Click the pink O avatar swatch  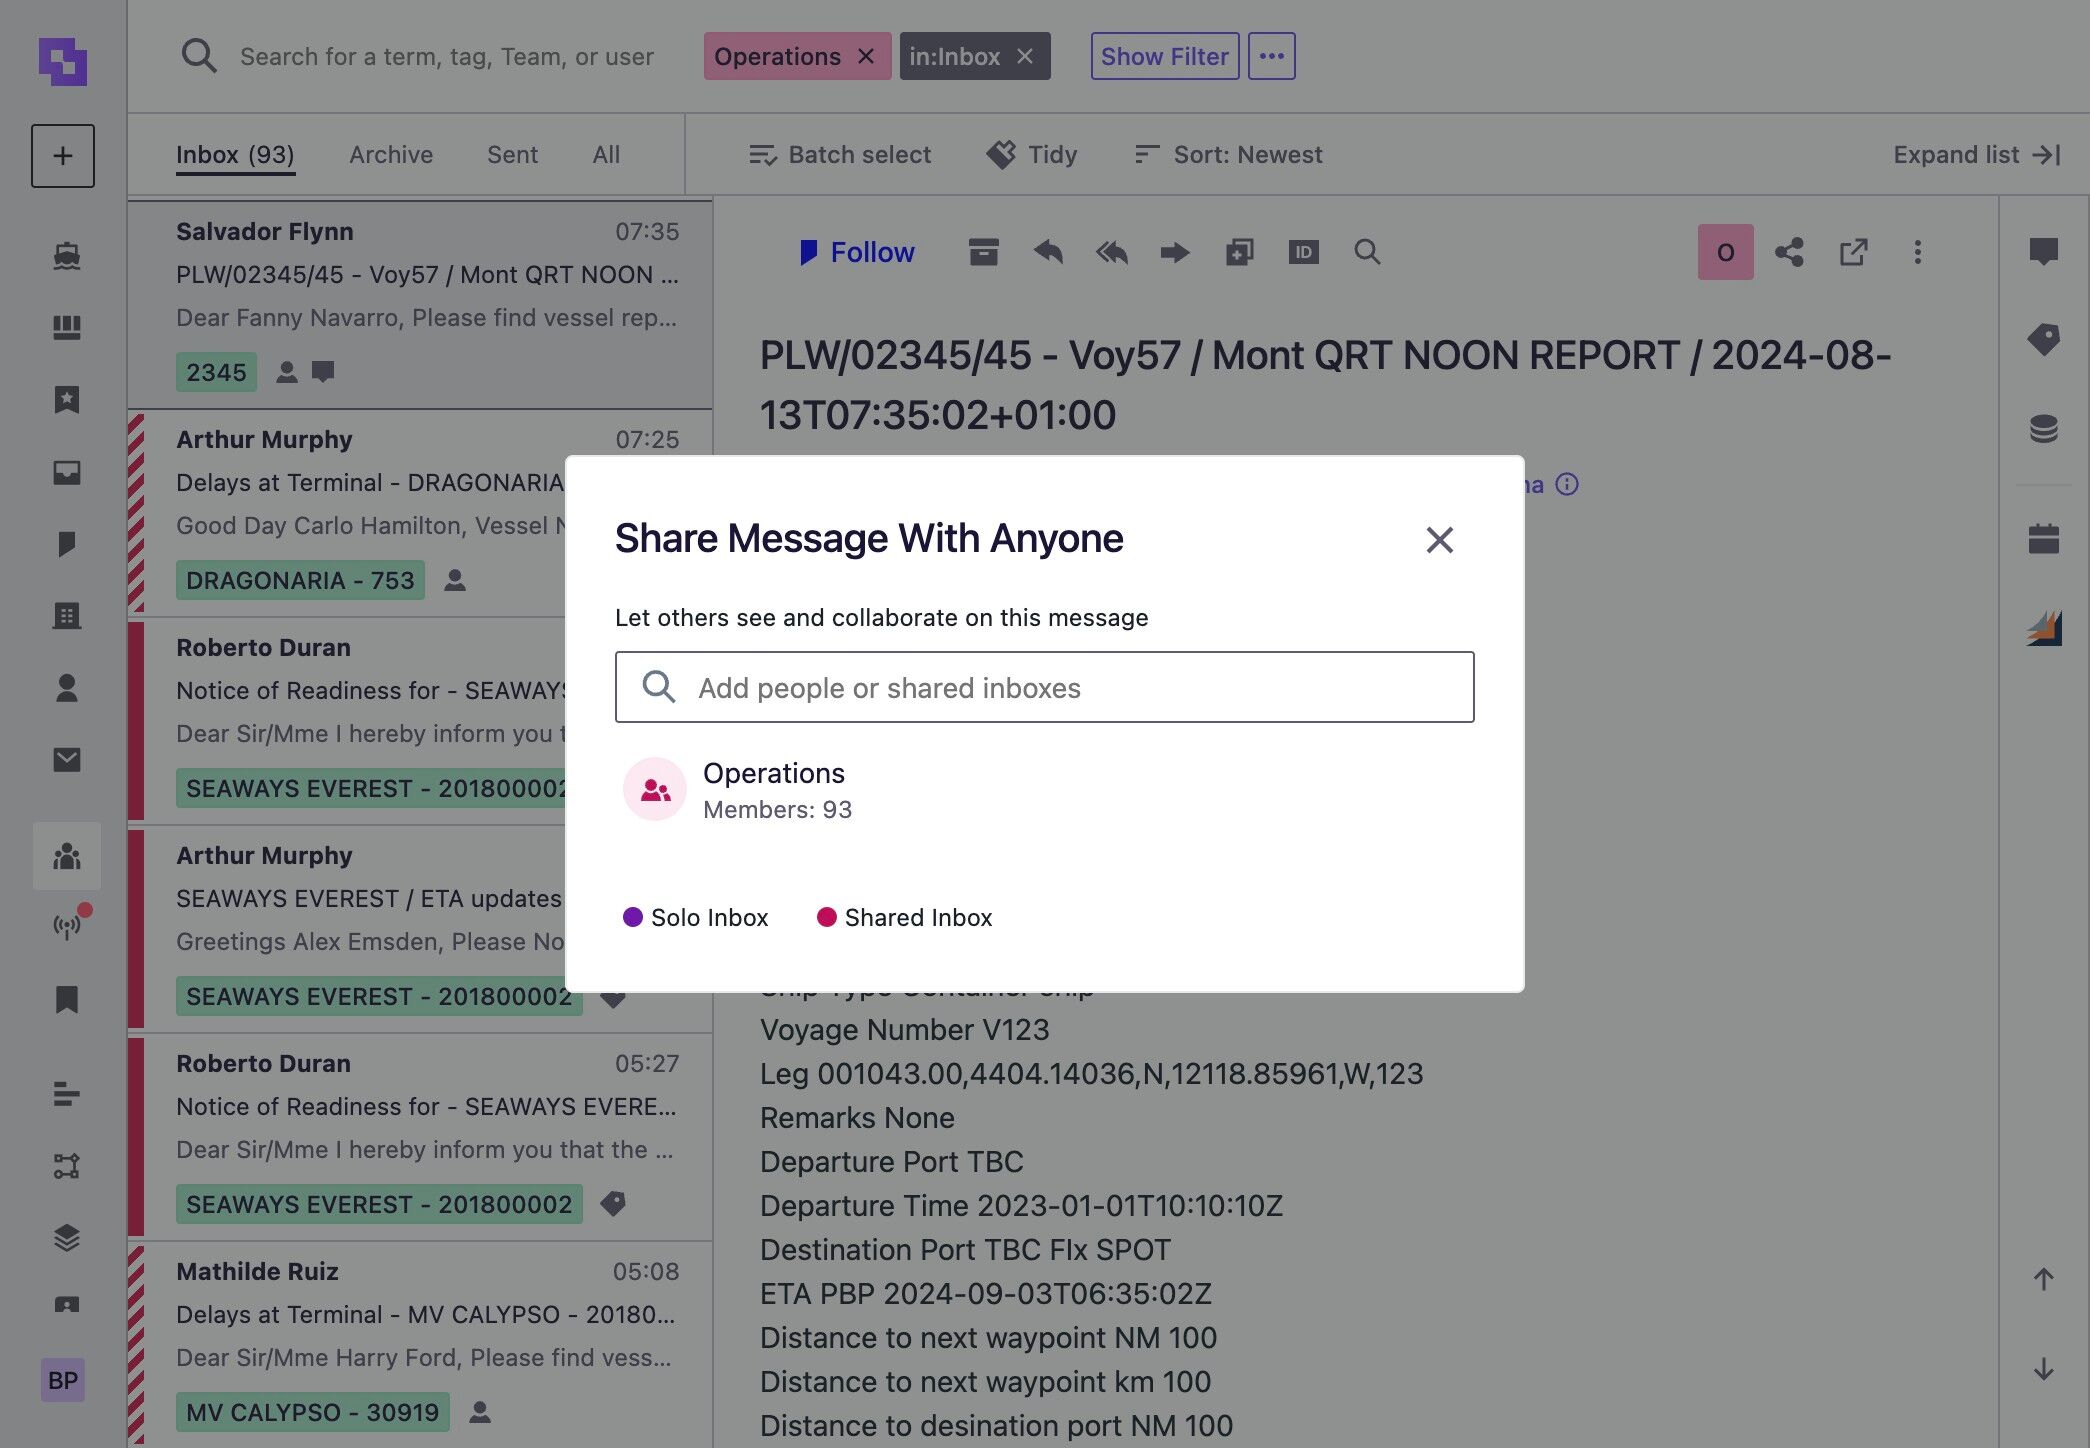tap(1725, 252)
